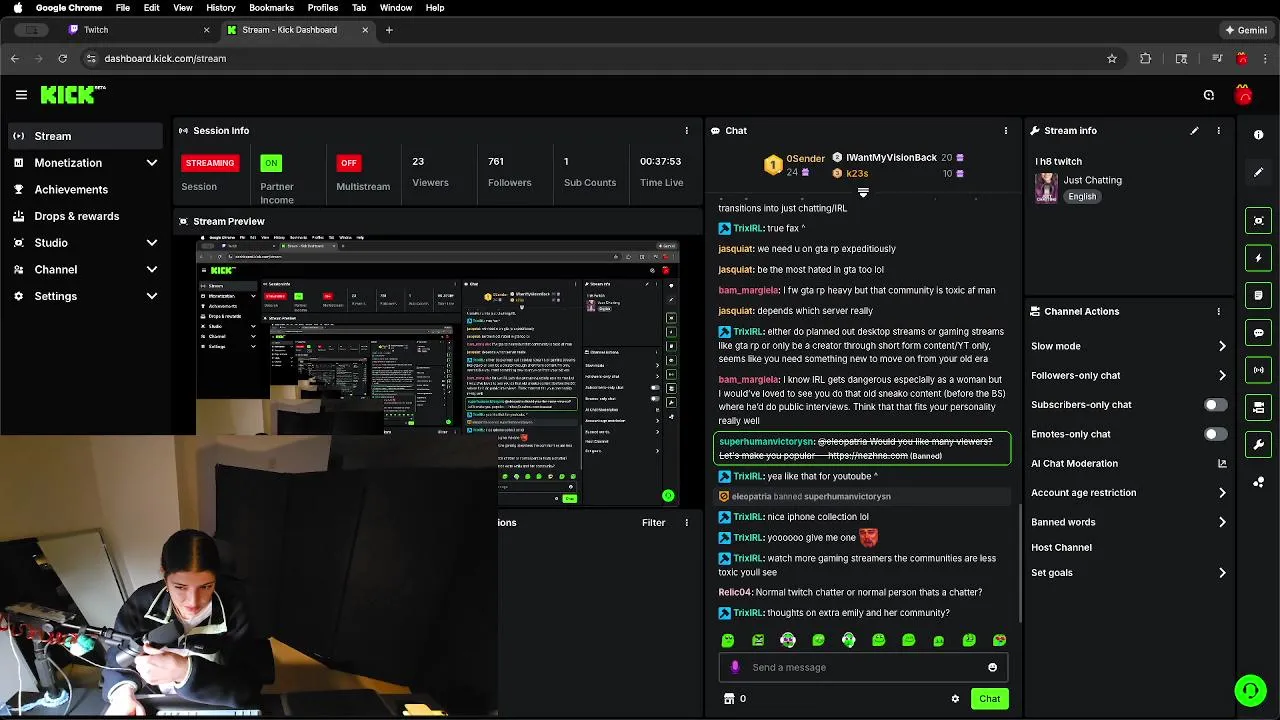The height and width of the screenshot is (720, 1280).
Task: Open chat settings gear icon
Action: [955, 699]
